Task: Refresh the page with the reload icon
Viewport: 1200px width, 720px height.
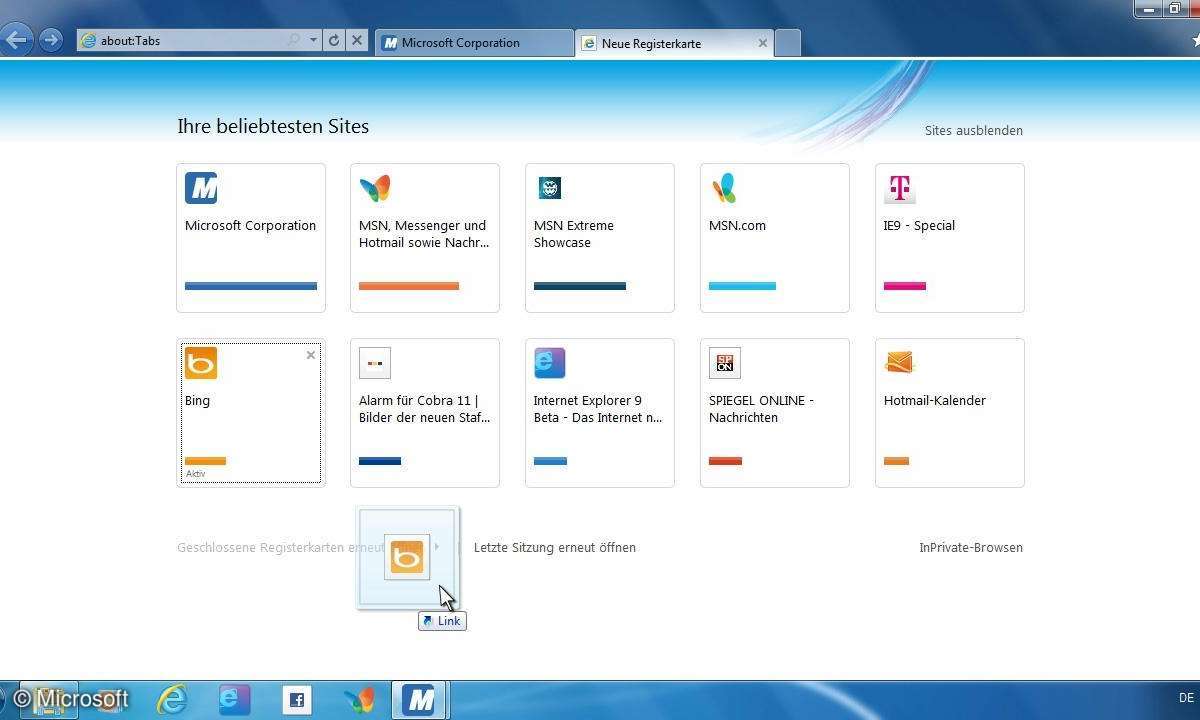Action: [x=334, y=41]
